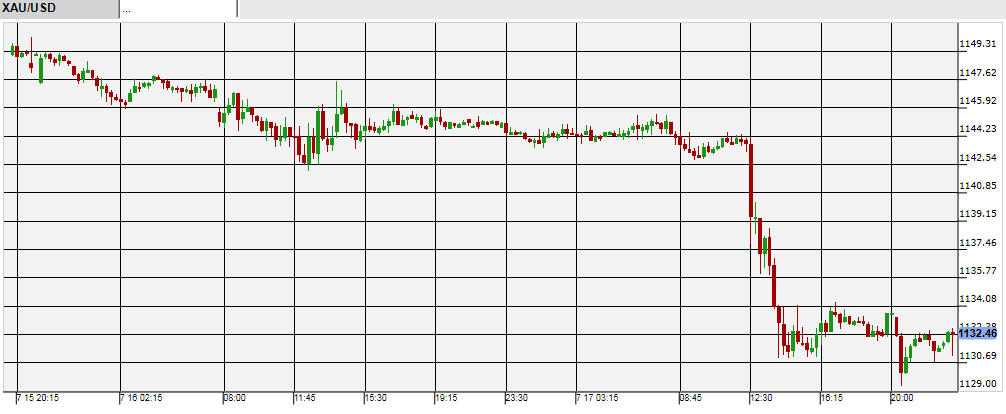Select the 1137.46 price axis label

976,243
